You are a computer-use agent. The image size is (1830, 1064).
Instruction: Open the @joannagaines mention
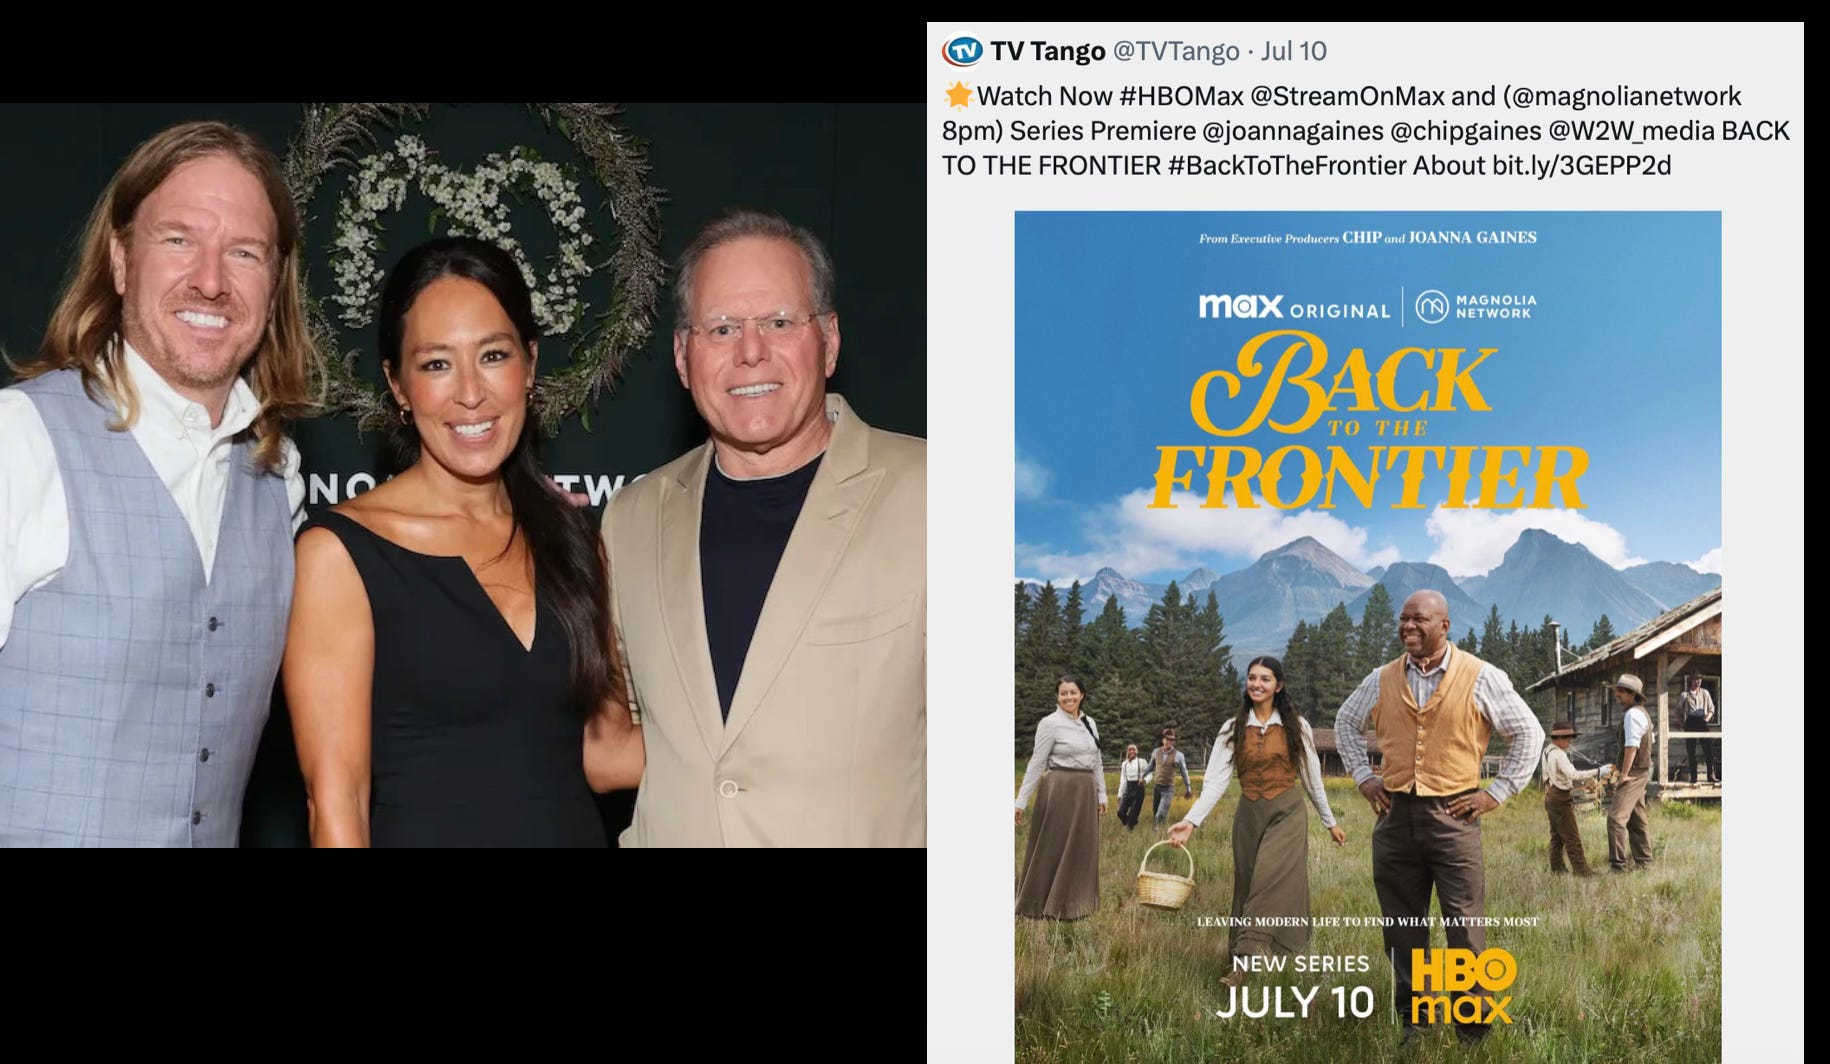[1292, 131]
